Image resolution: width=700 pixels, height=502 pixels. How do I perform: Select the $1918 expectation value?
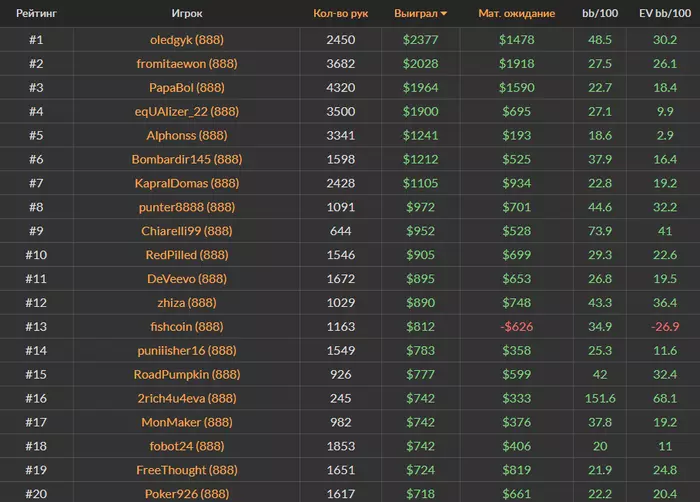click(517, 63)
